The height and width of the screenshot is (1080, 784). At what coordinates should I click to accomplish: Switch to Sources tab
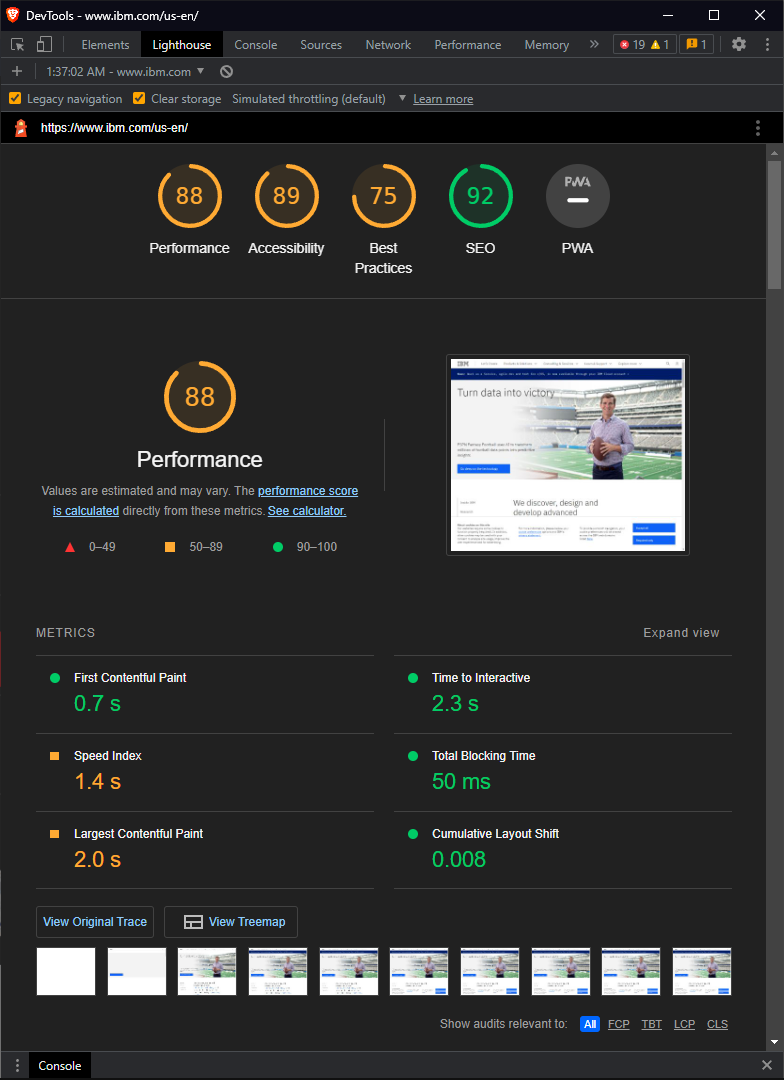(x=321, y=45)
